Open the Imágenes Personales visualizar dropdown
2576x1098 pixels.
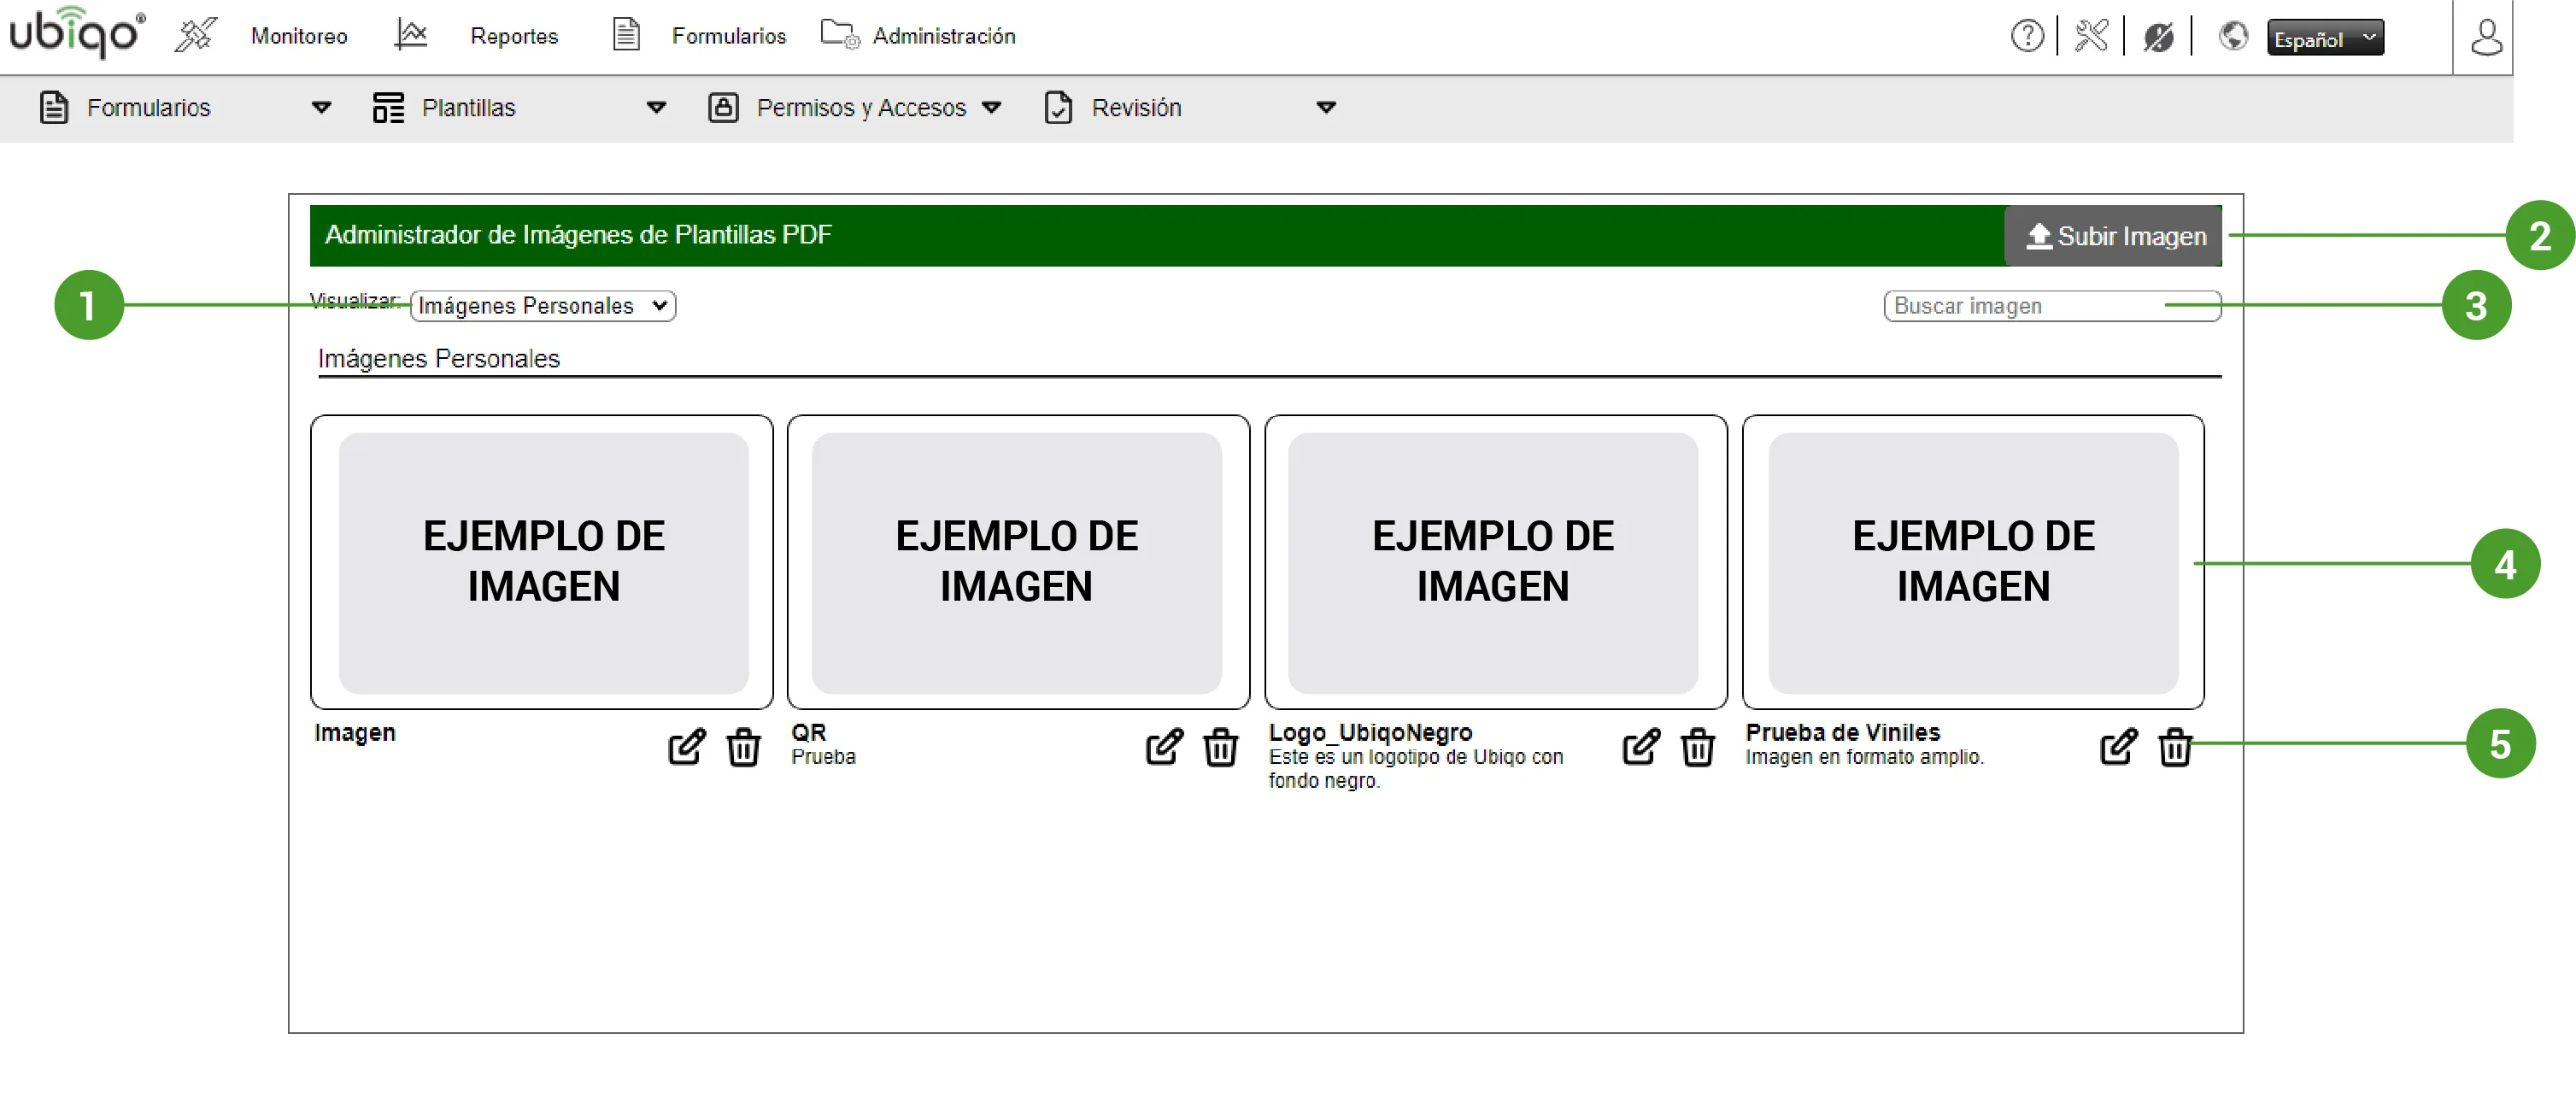543,306
